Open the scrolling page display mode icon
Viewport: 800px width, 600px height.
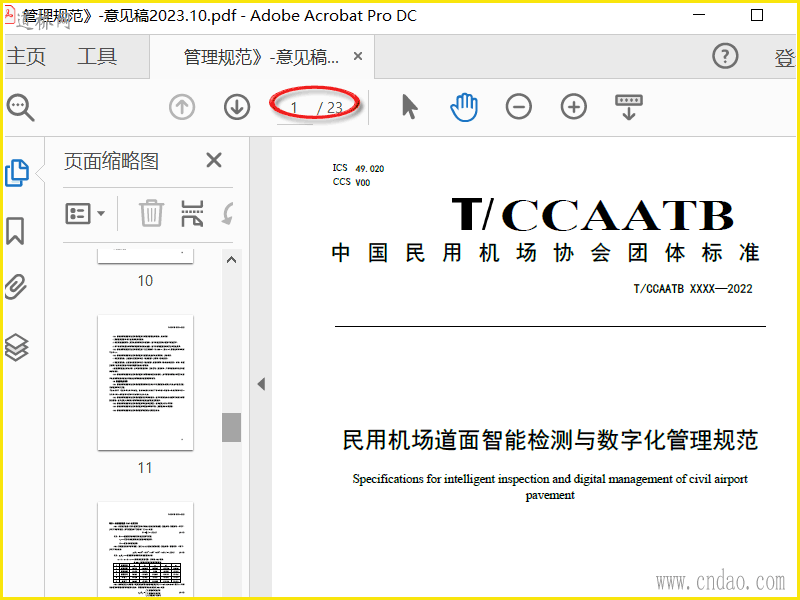point(629,107)
